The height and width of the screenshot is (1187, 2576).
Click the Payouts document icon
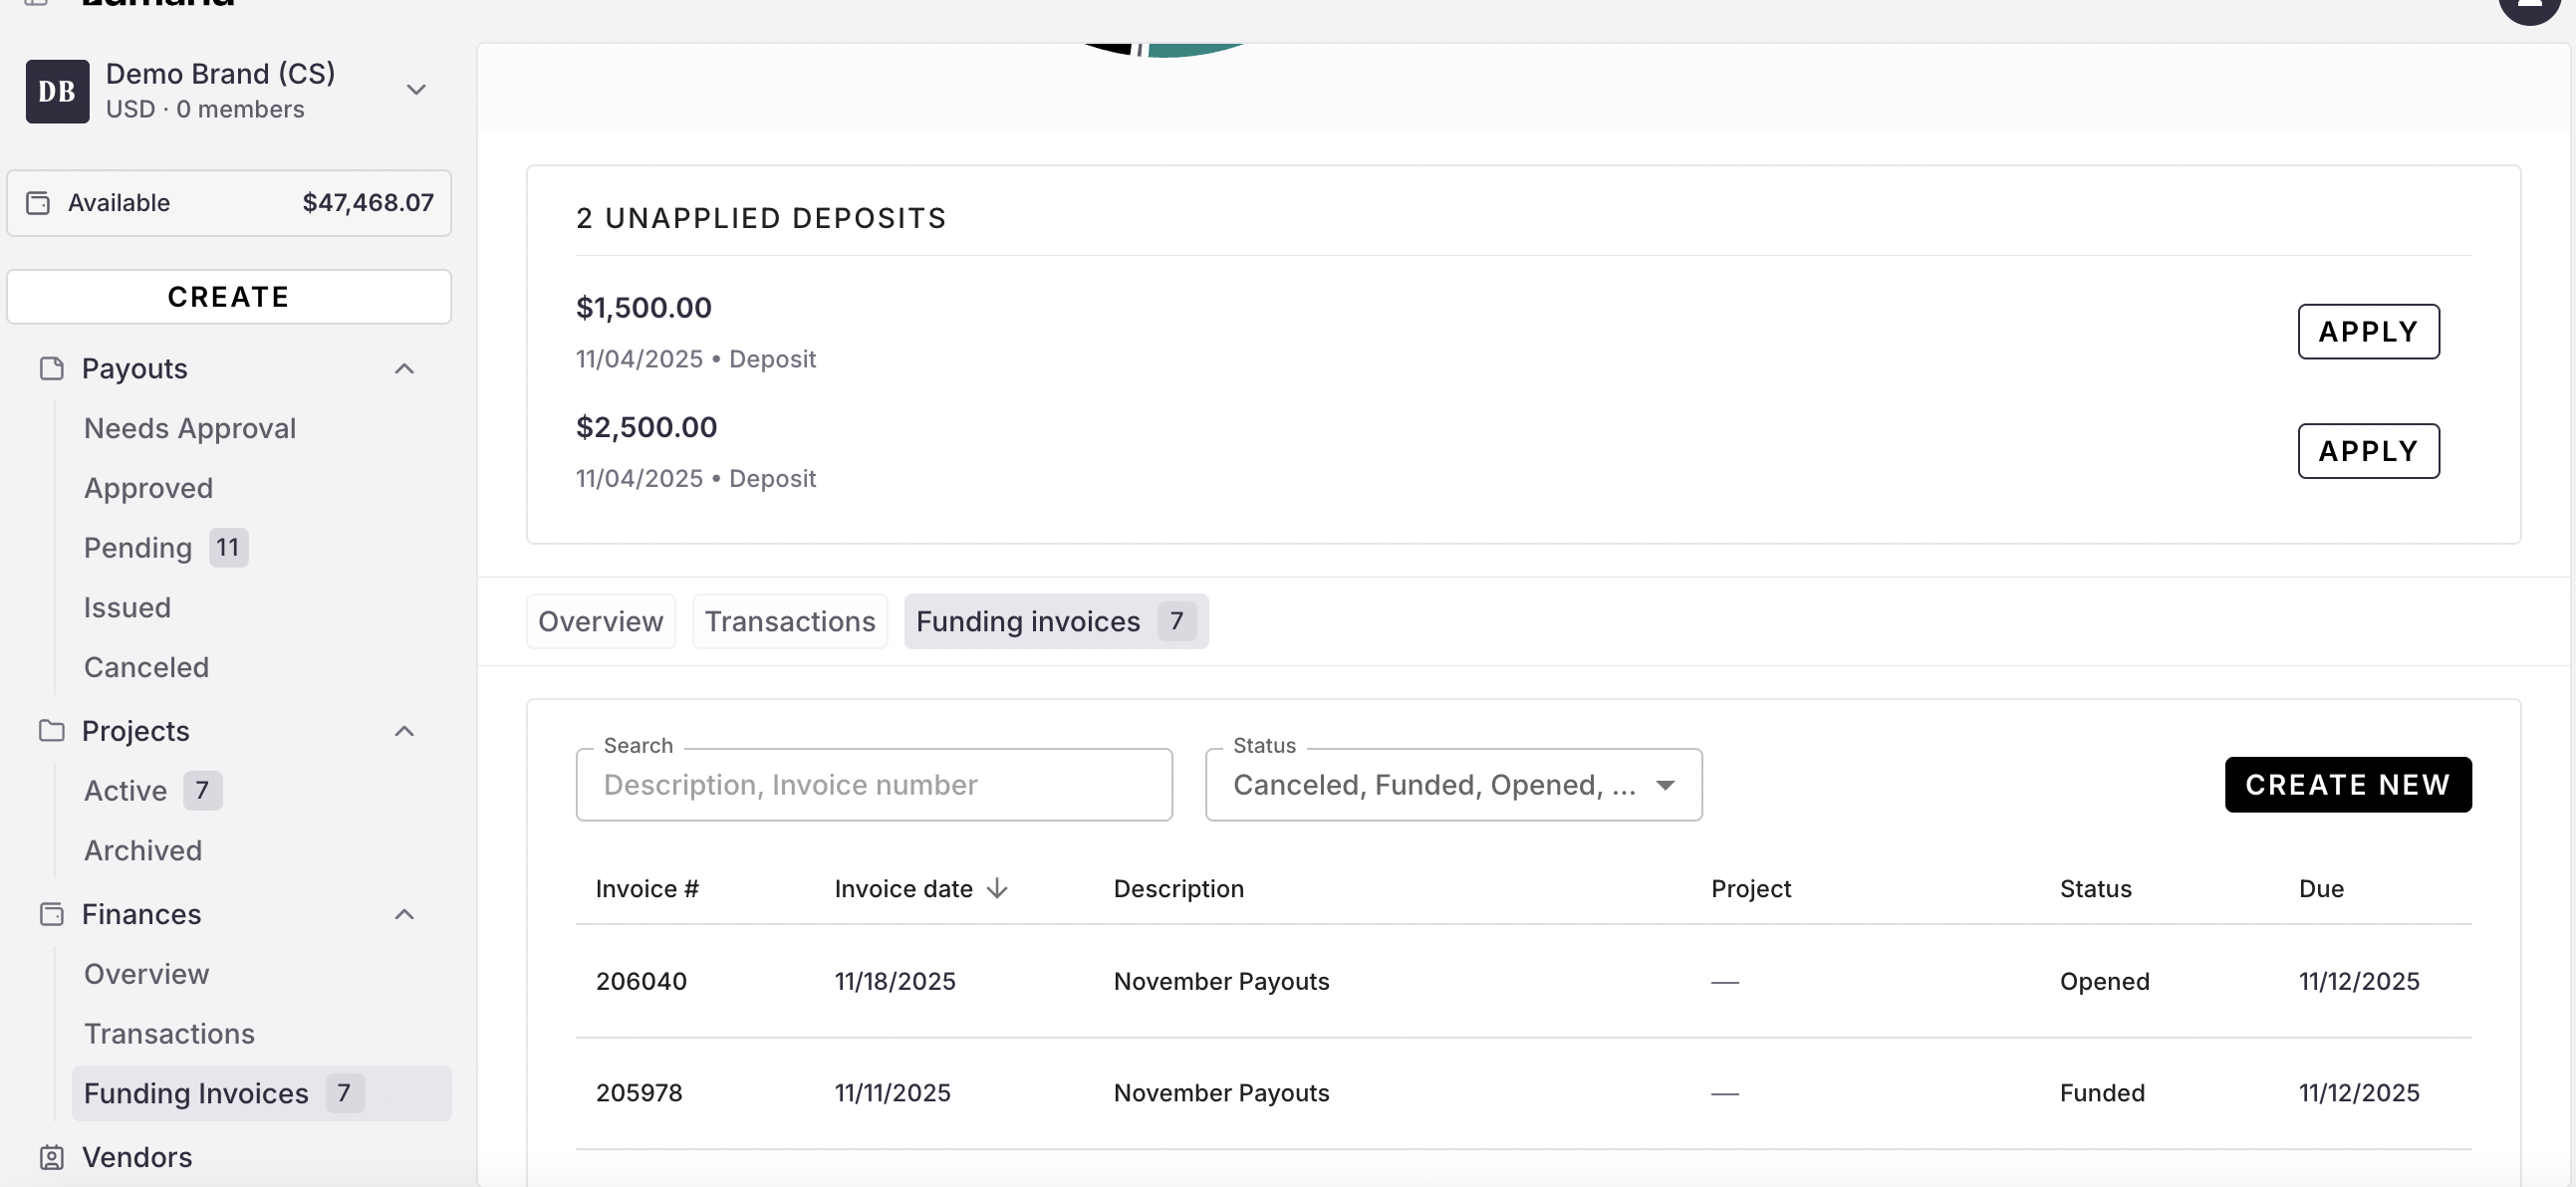coord(51,369)
